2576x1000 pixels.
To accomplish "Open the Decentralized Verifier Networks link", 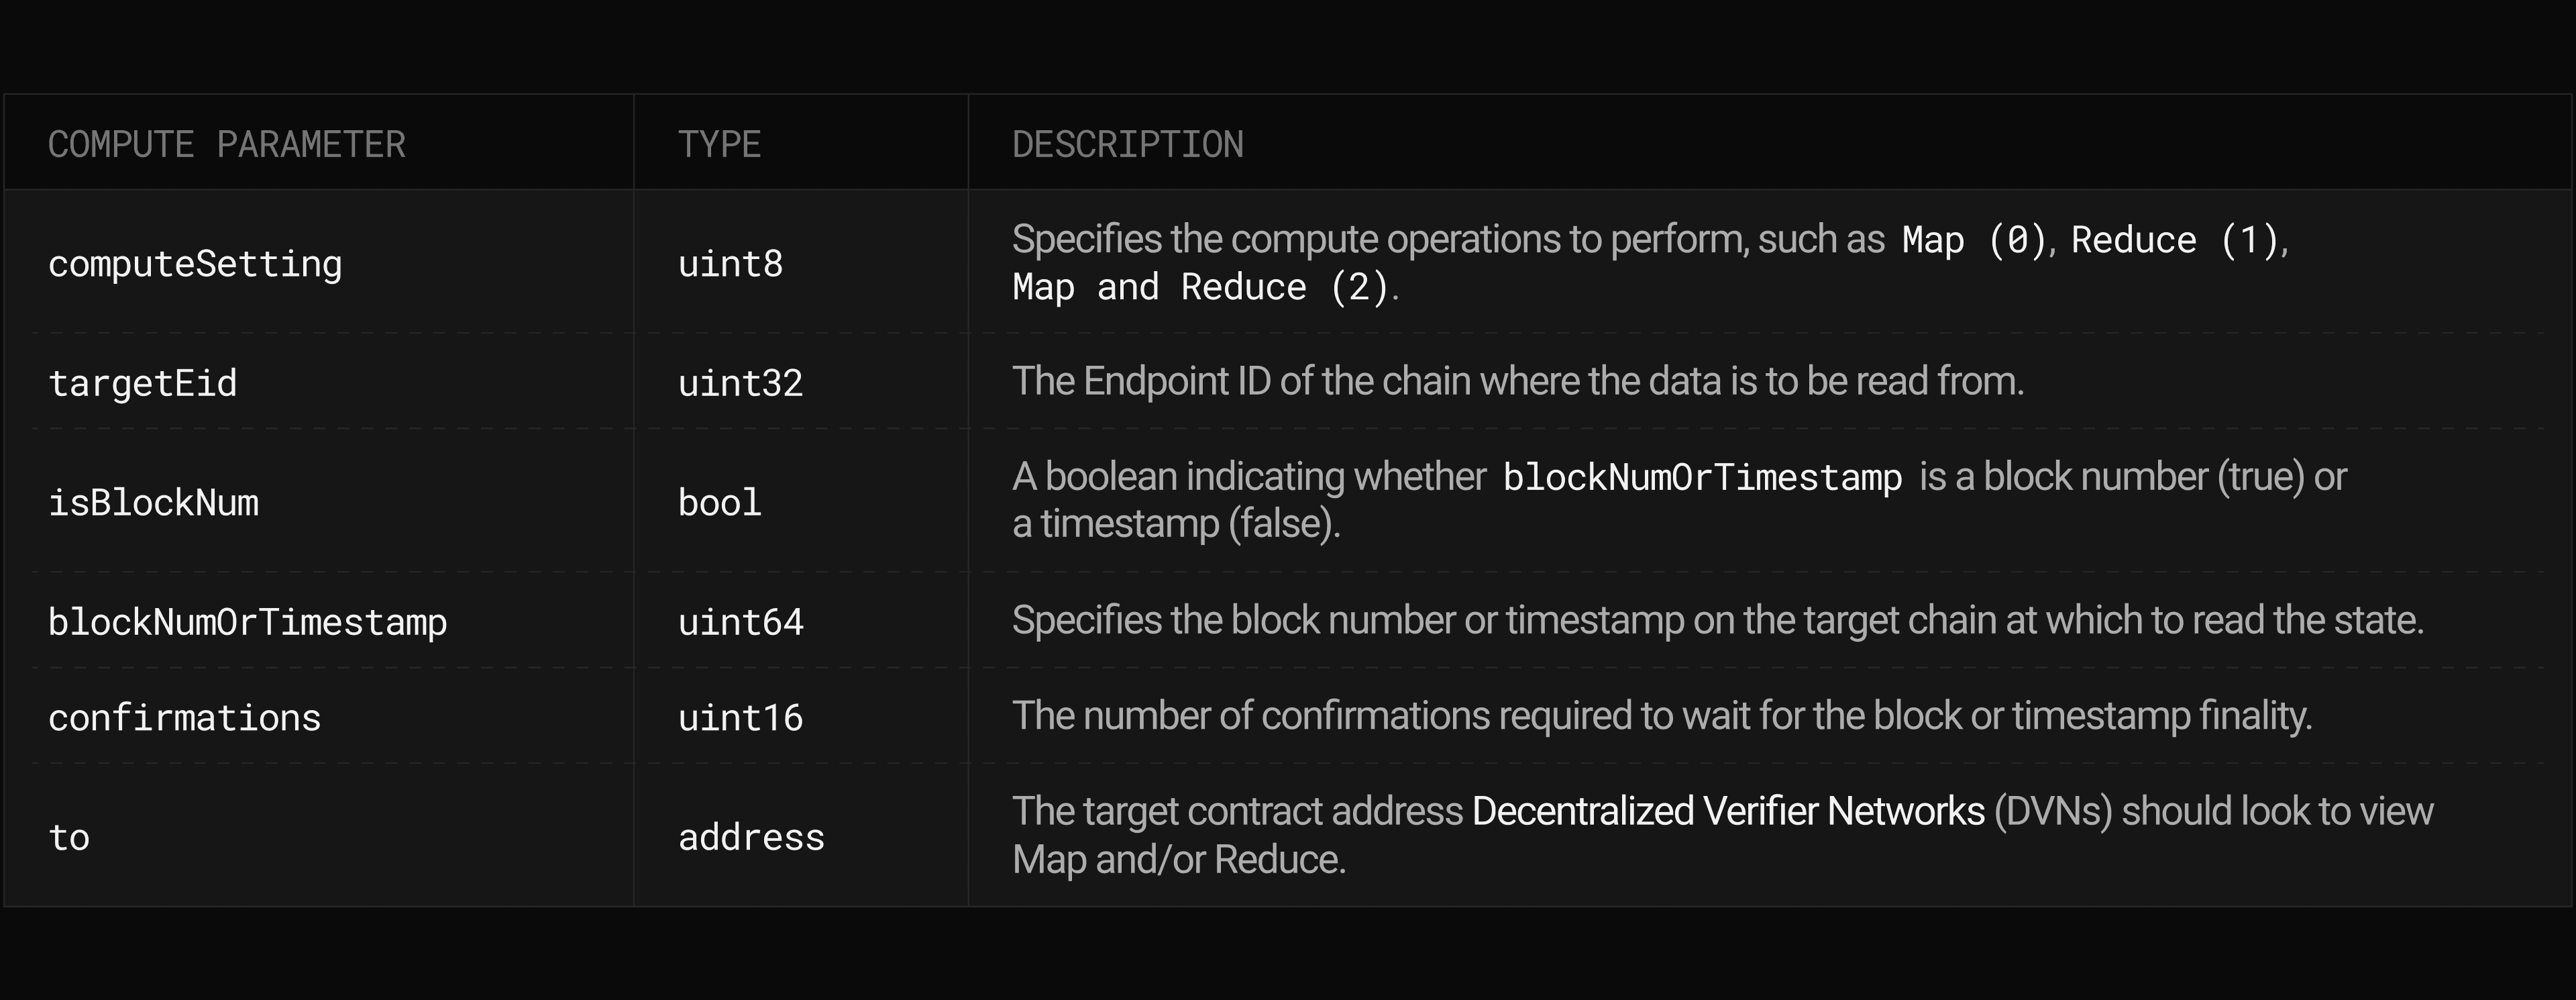I will [x=1728, y=811].
